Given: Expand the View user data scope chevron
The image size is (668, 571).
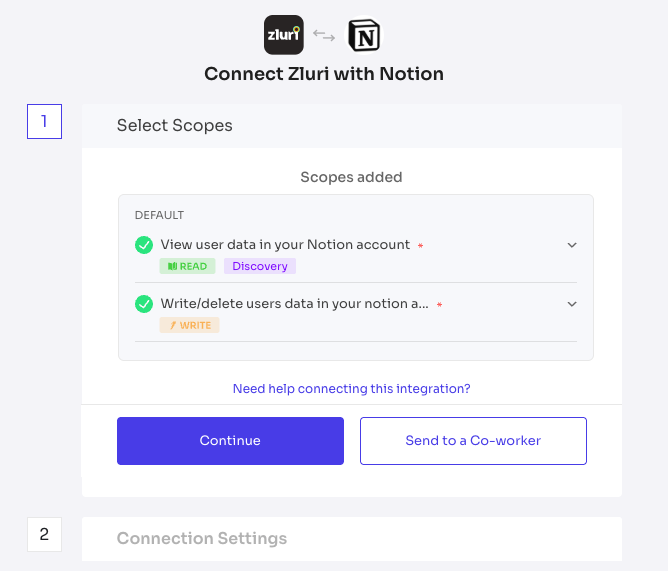Looking at the screenshot, I should pyautogui.click(x=572, y=245).
